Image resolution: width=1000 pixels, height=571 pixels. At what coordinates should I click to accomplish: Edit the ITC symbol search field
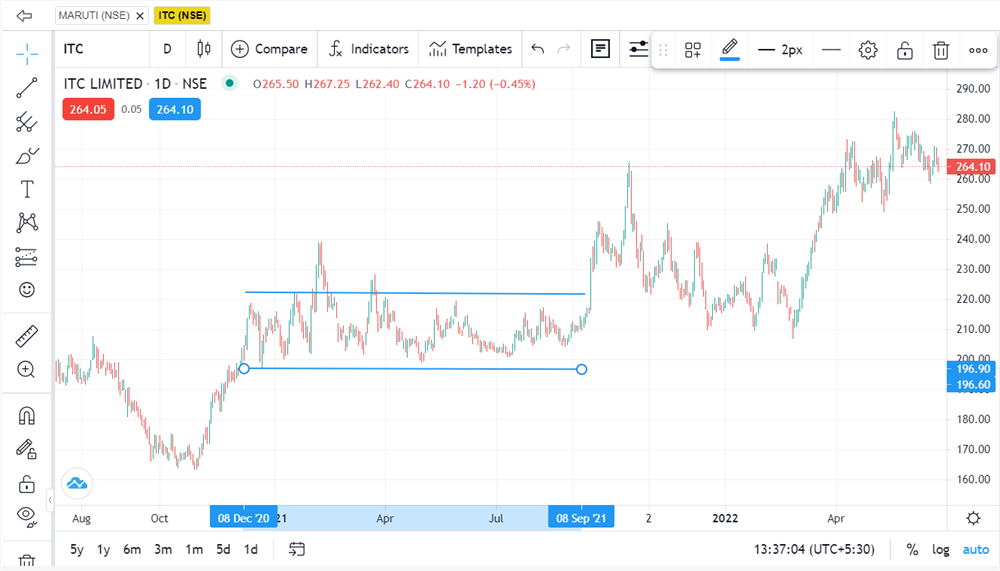(102, 49)
